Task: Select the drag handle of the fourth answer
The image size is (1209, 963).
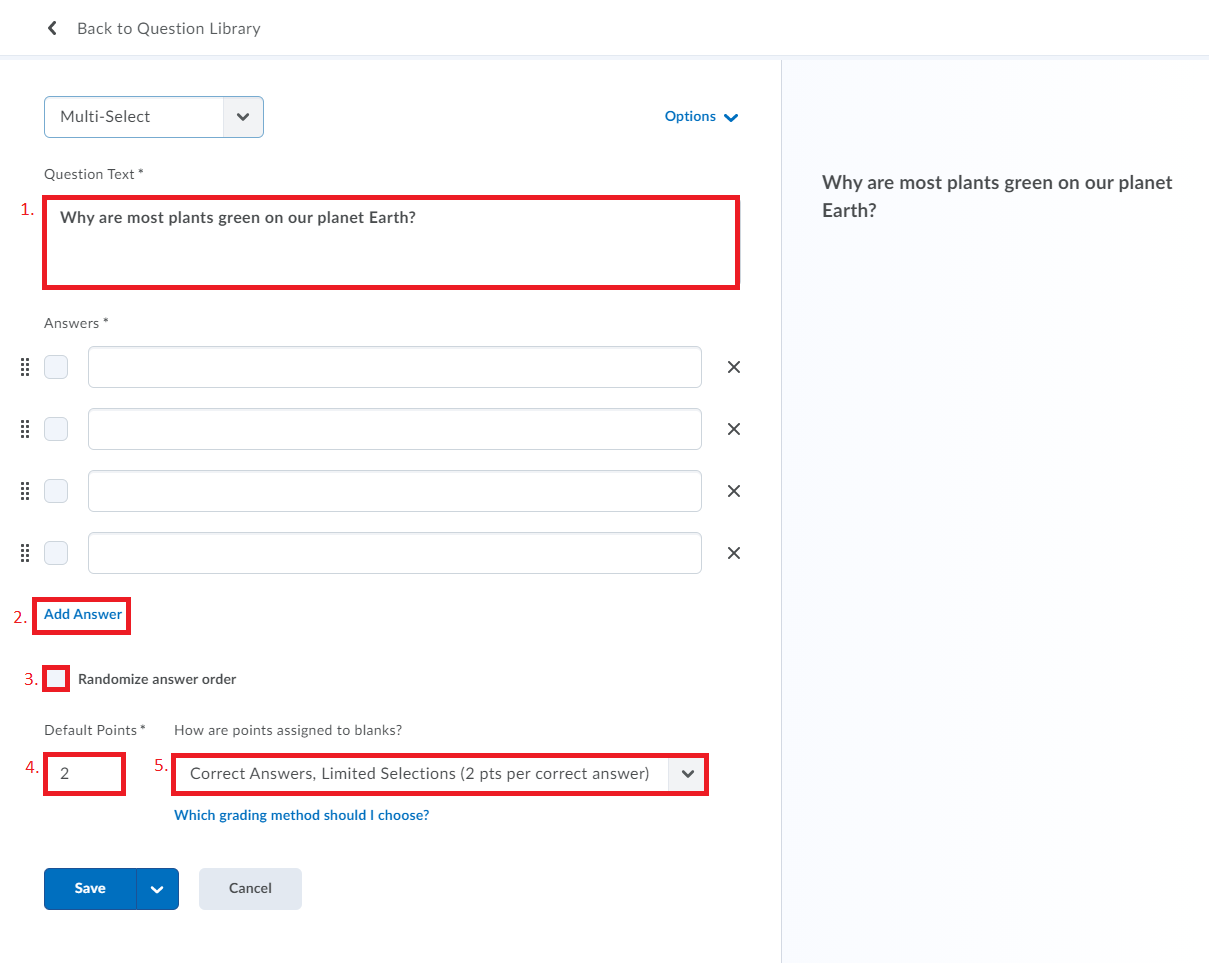Action: pos(24,553)
